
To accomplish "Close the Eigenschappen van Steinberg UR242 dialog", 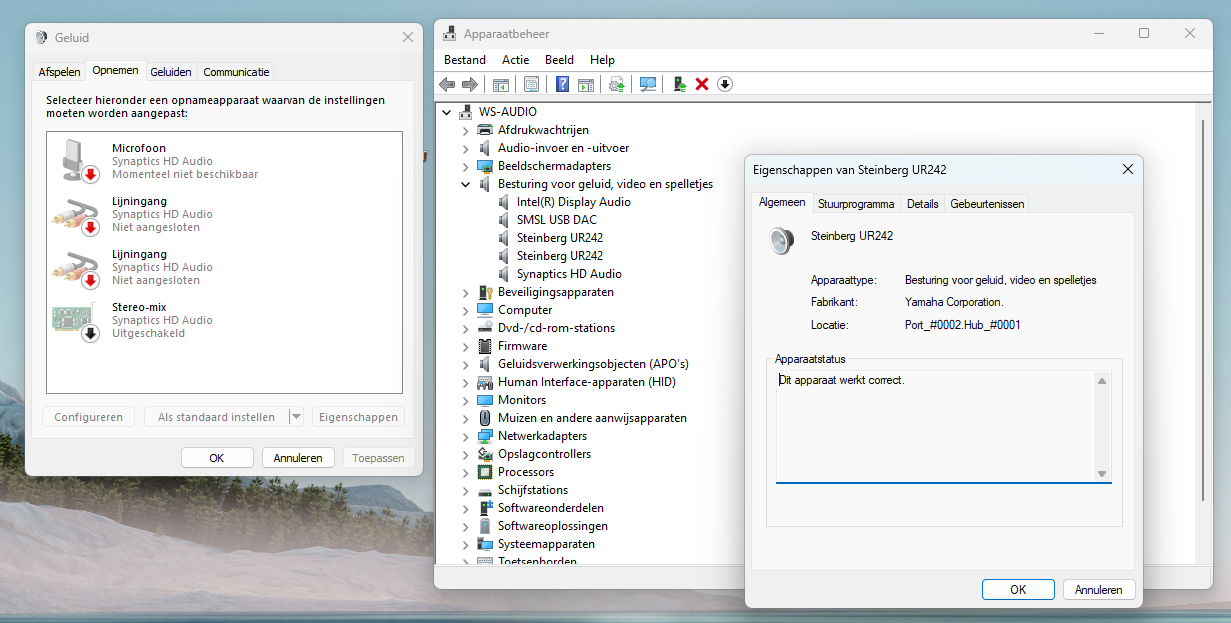I will [1127, 170].
